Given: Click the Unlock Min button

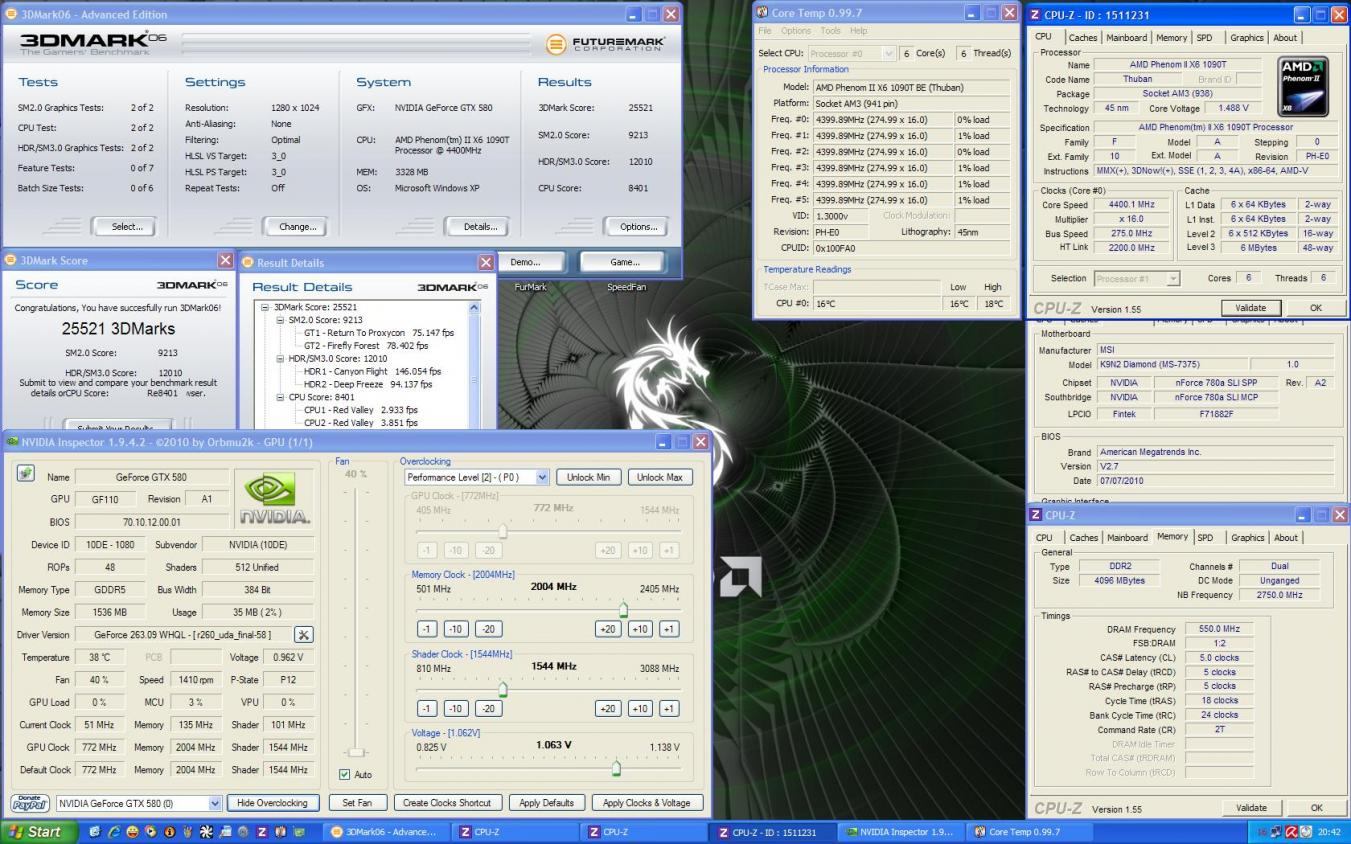Looking at the screenshot, I should [588, 477].
